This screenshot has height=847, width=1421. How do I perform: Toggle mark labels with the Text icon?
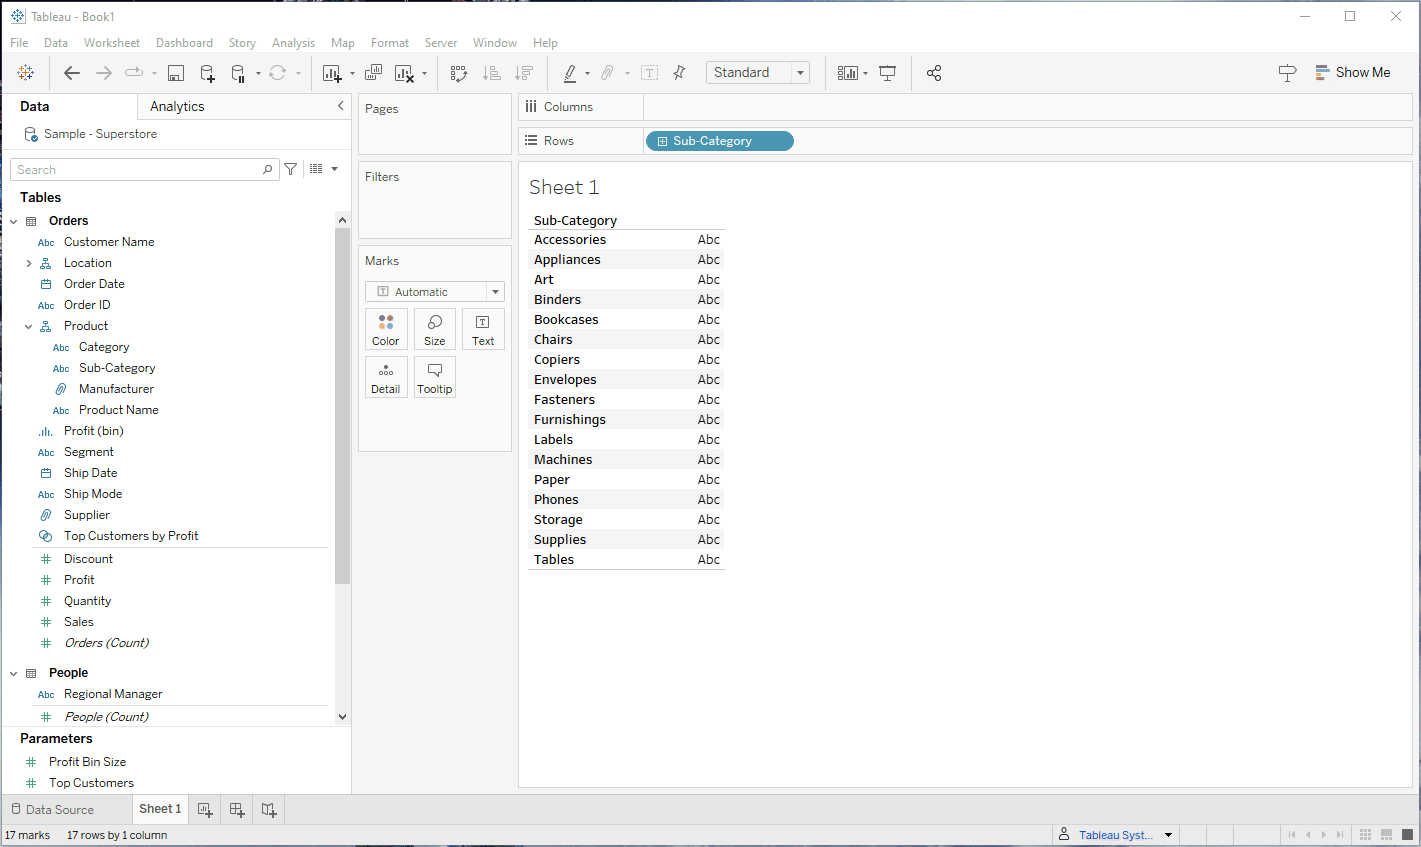[x=649, y=73]
